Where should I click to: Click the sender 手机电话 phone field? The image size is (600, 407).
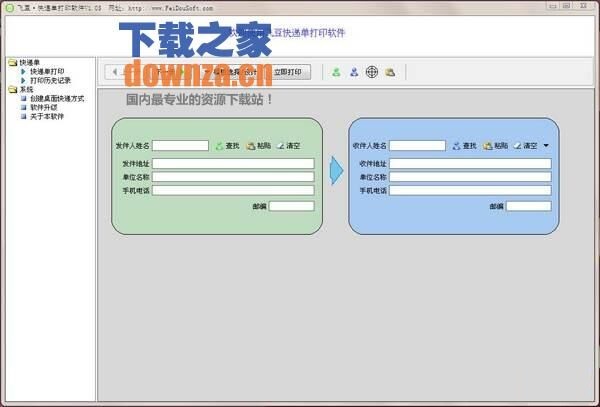233,190
